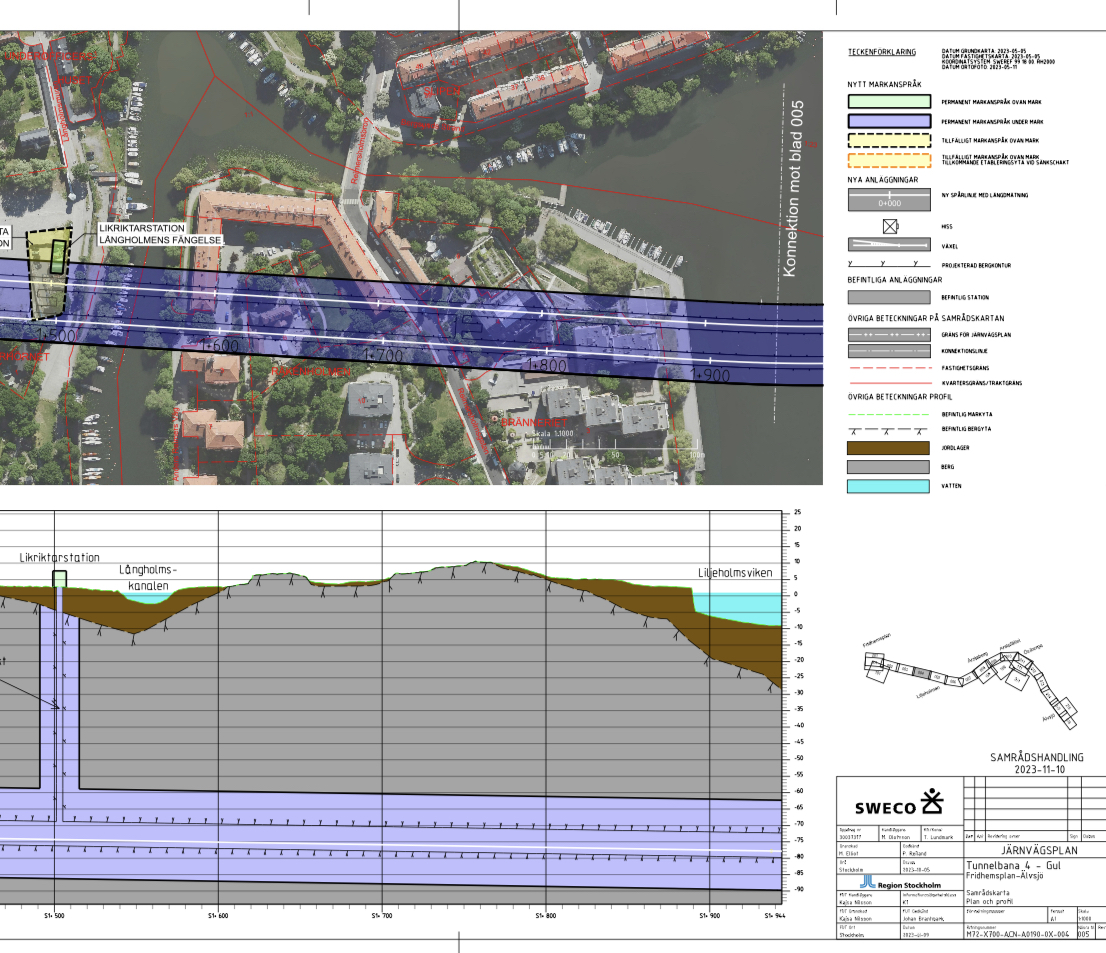Click the cyan Vatten legend swatch
The image size is (1106, 953).
pos(889,486)
